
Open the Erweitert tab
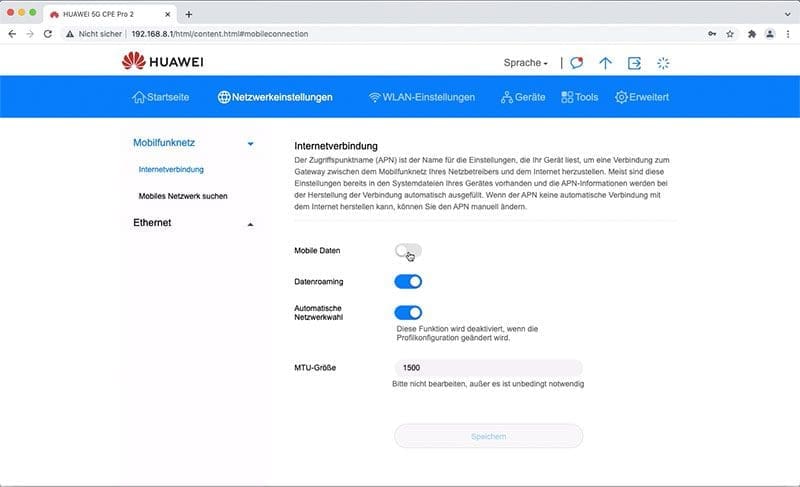click(642, 97)
